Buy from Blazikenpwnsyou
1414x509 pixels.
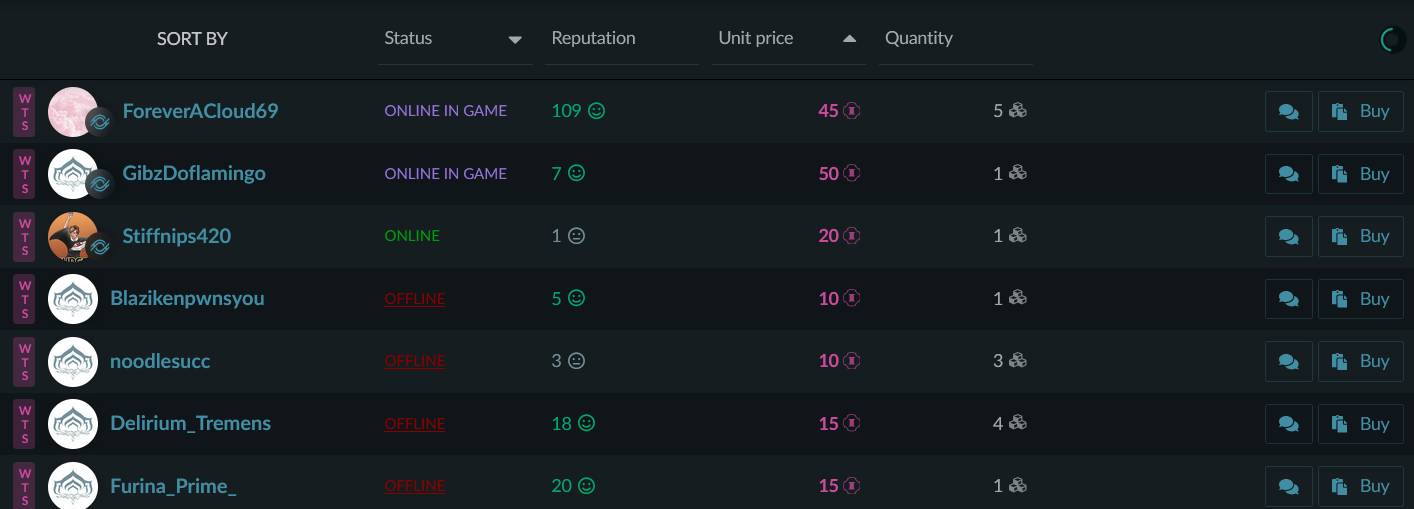coord(1360,299)
